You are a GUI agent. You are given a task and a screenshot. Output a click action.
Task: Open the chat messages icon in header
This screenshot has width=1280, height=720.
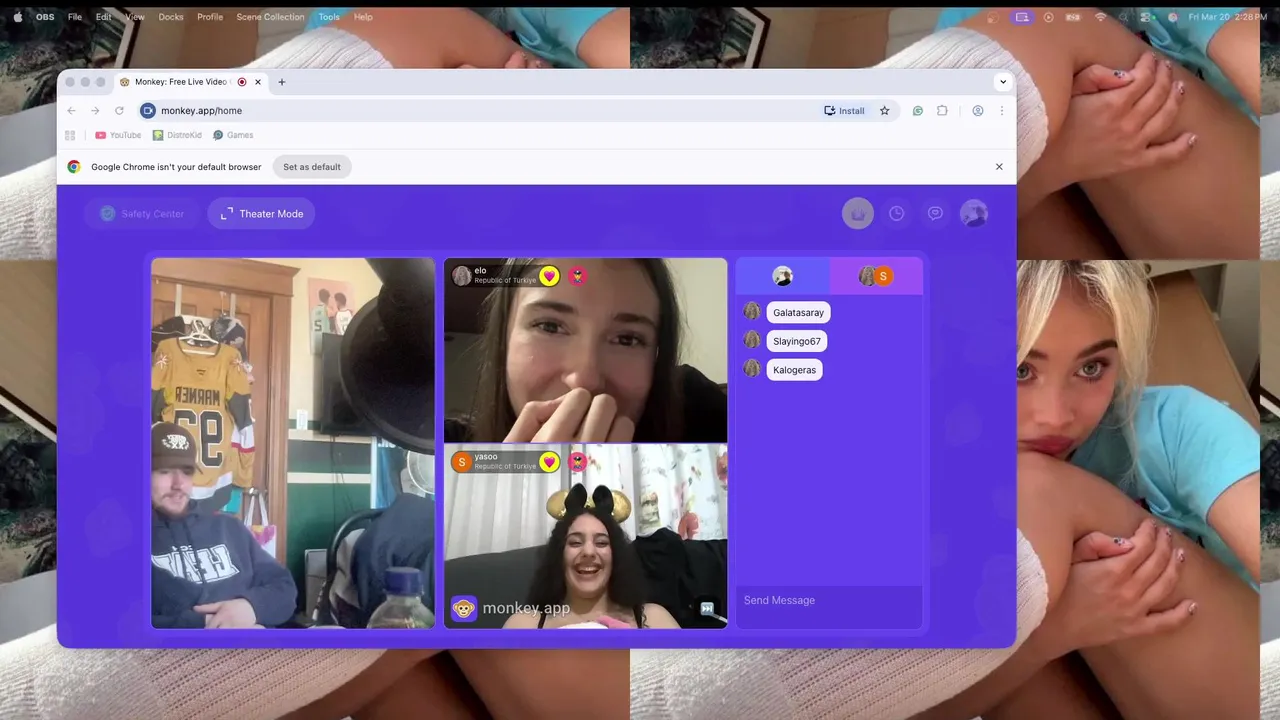[935, 213]
